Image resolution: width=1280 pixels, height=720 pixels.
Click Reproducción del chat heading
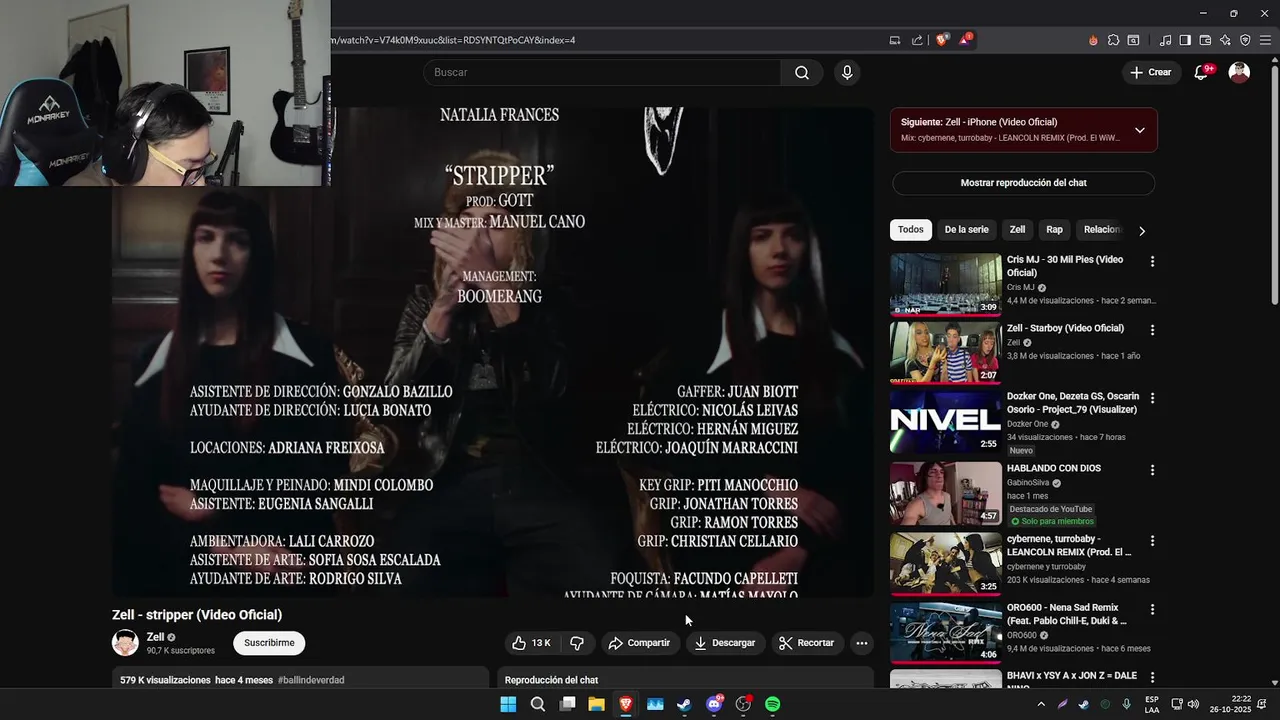pyautogui.click(x=551, y=680)
